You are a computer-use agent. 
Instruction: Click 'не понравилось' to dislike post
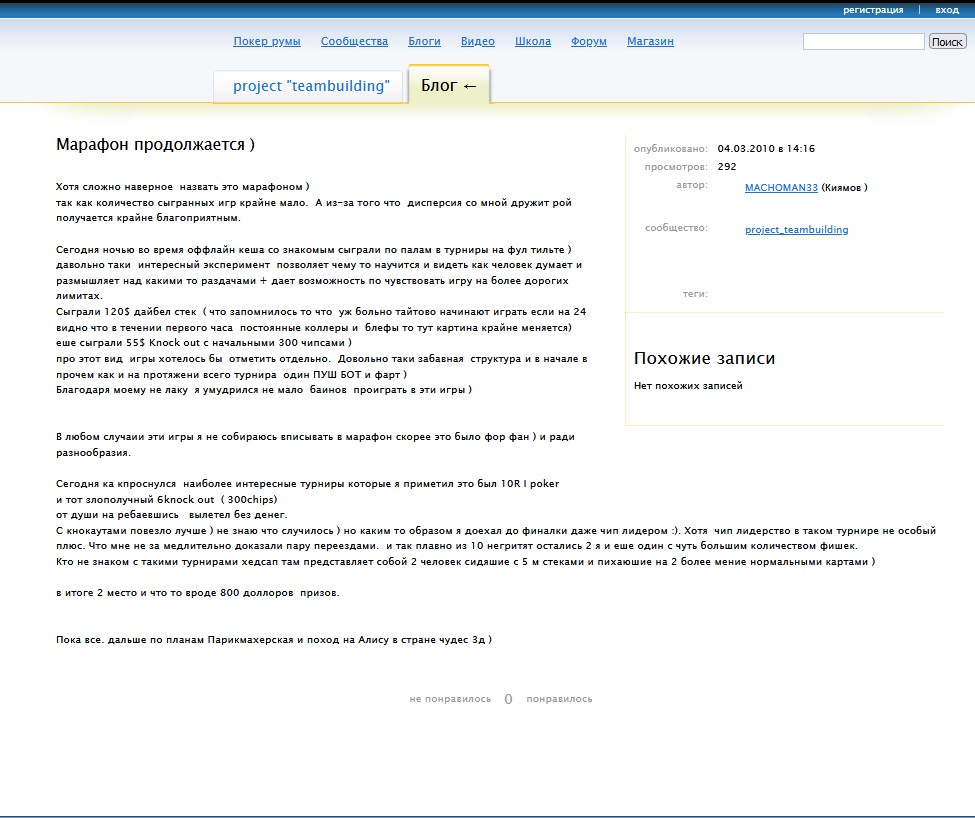pyautogui.click(x=450, y=699)
